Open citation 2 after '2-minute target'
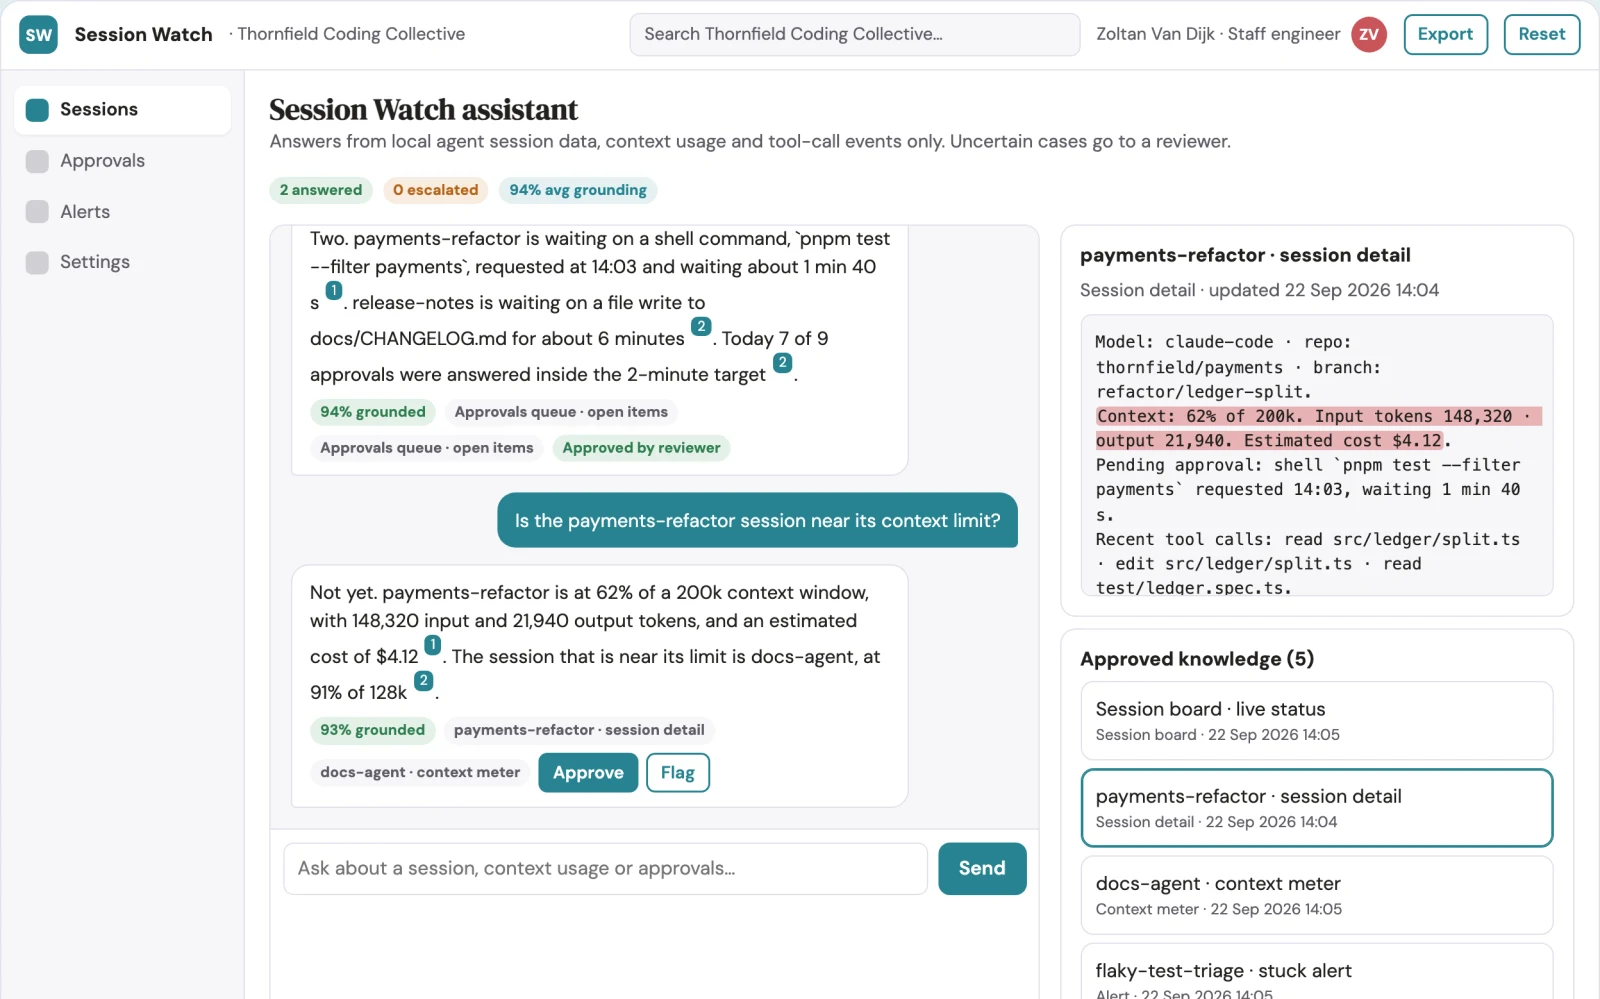The height and width of the screenshot is (999, 1600). click(783, 363)
